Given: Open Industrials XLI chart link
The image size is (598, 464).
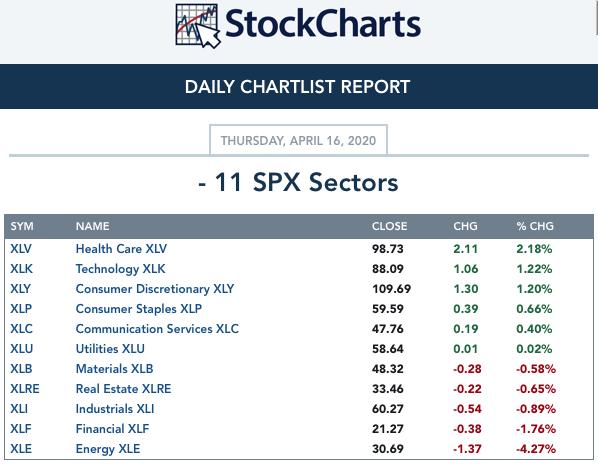Looking at the screenshot, I should pyautogui.click(x=115, y=409).
